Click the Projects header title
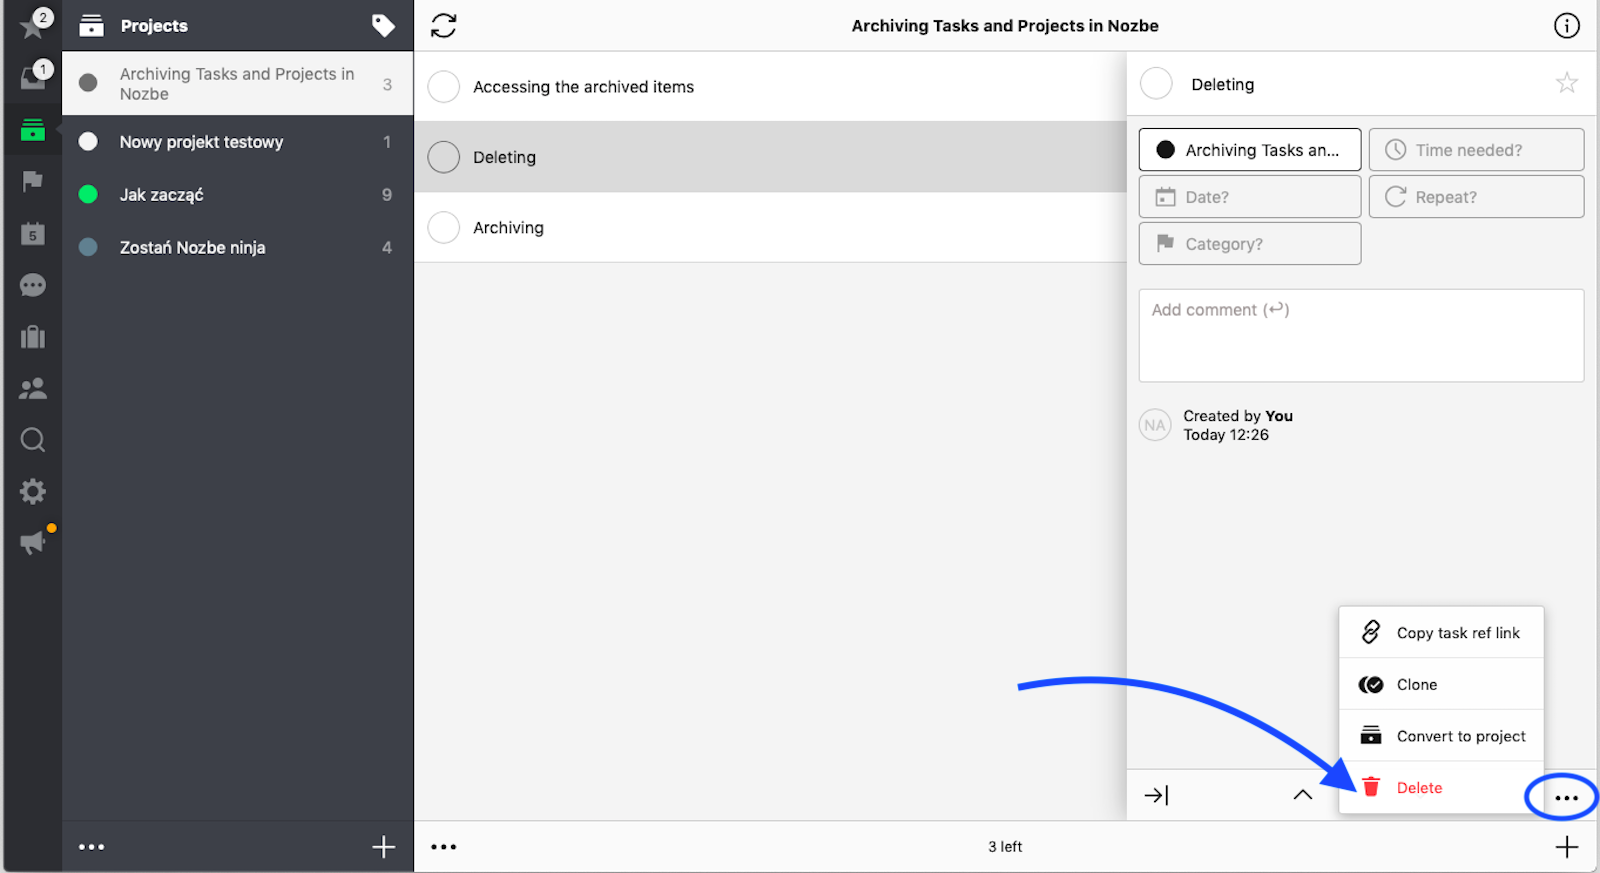The height and width of the screenshot is (873, 1600). 154,26
